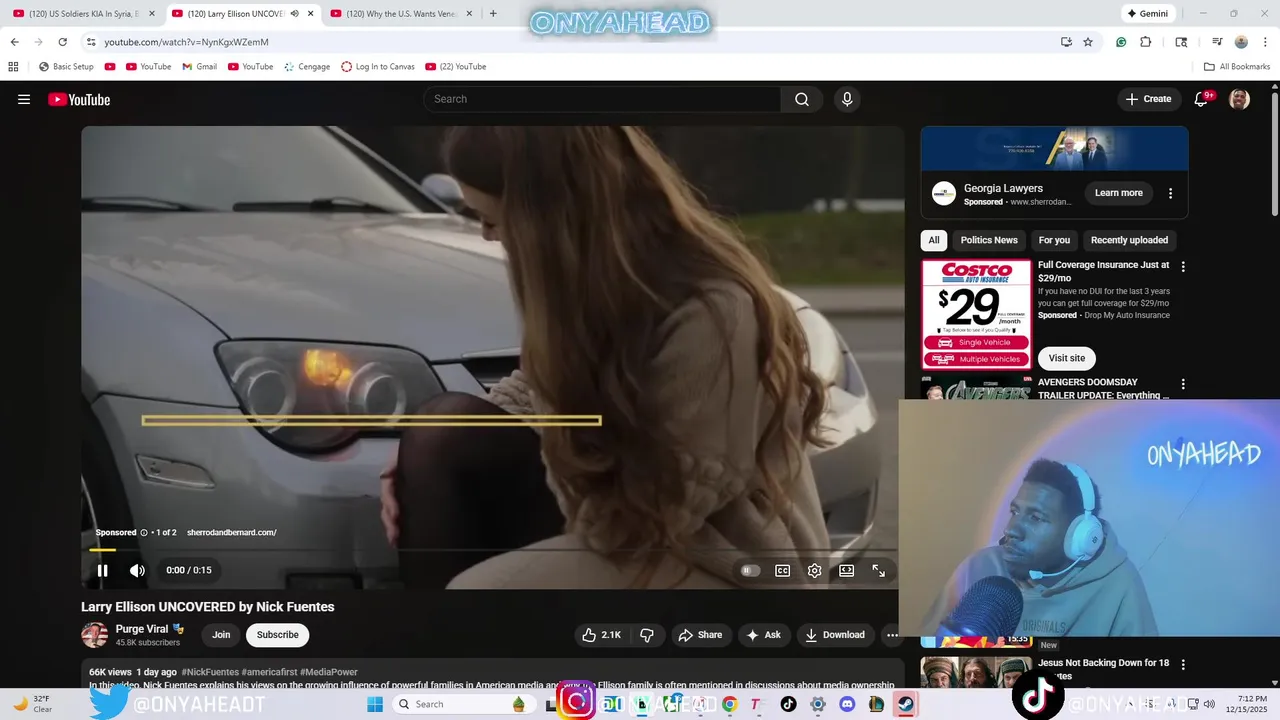
Task: Click the magnifier search button
Action: 802,99
